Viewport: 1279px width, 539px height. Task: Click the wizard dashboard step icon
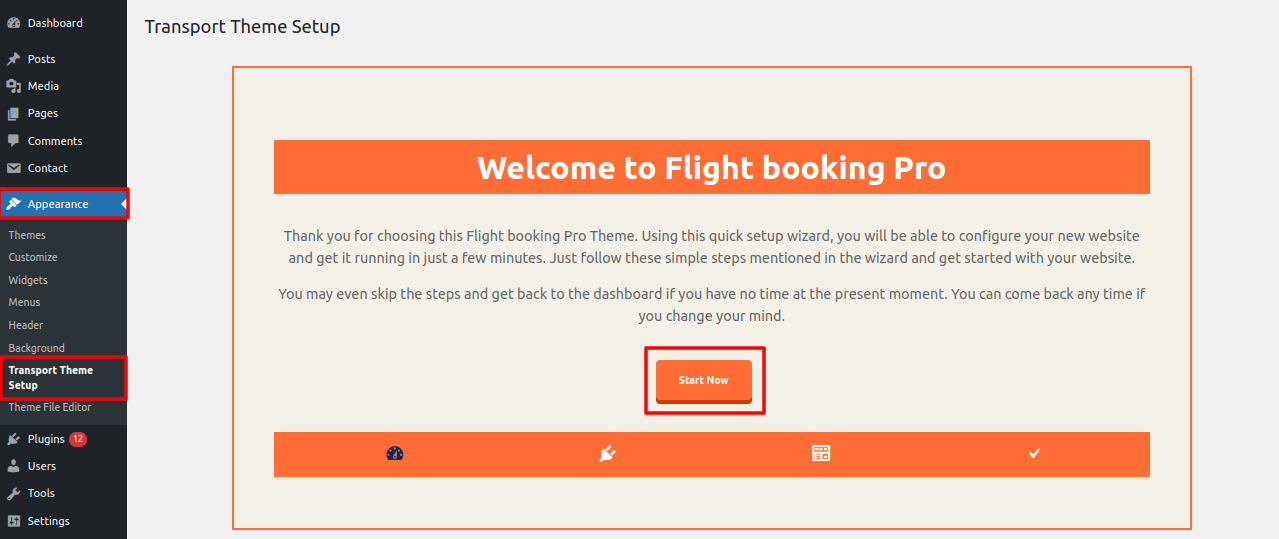click(x=394, y=454)
